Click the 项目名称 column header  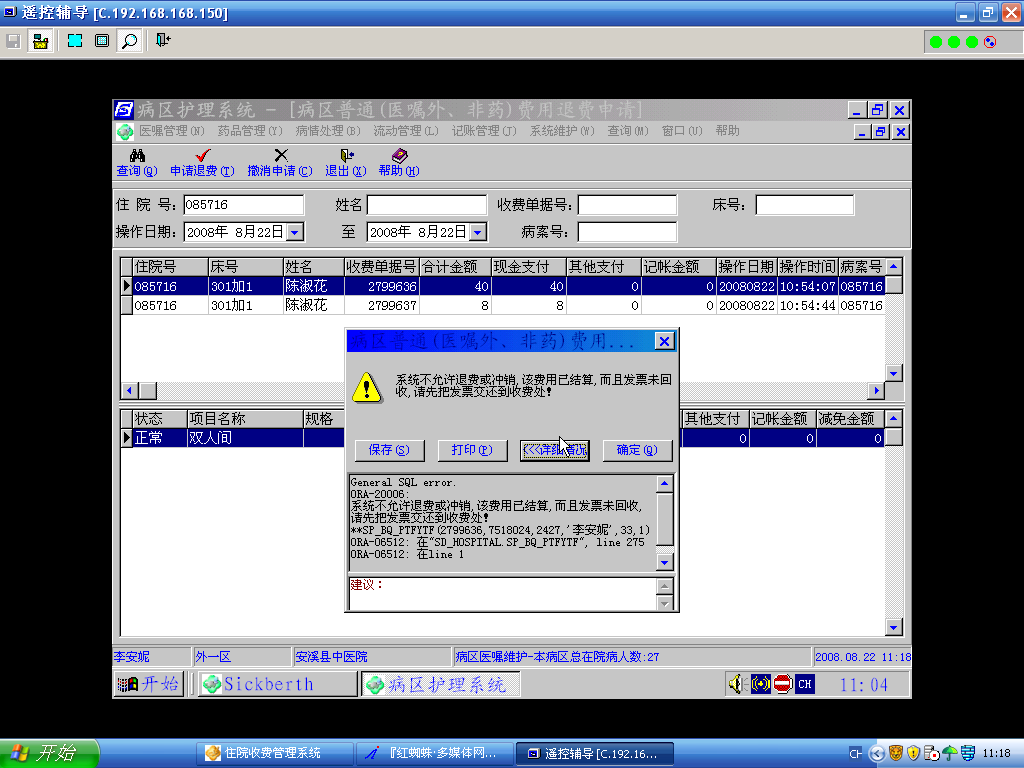click(x=245, y=419)
